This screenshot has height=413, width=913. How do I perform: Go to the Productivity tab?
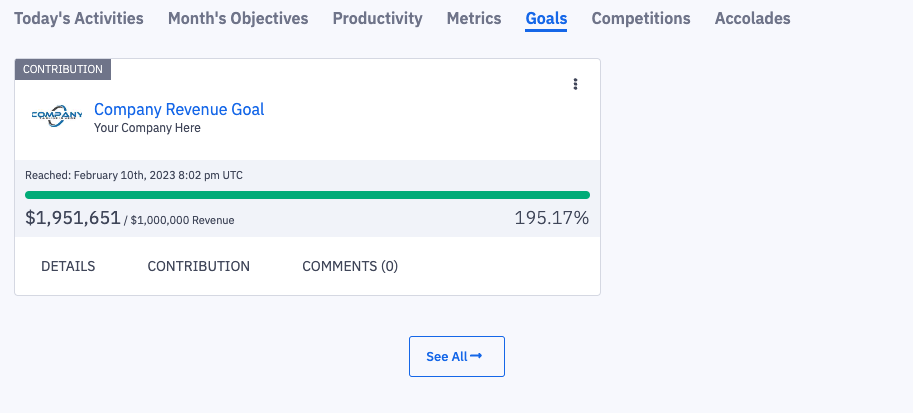pyautogui.click(x=377, y=18)
